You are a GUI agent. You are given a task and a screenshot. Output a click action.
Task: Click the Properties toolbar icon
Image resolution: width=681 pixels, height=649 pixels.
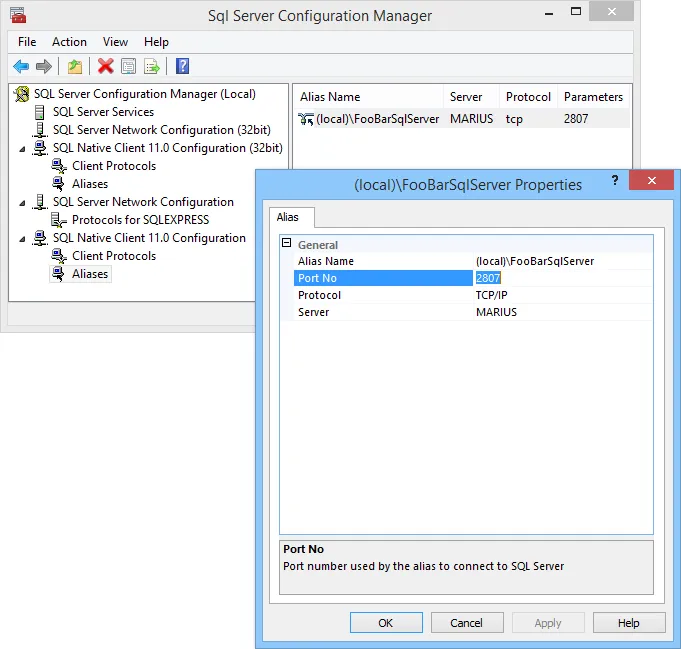pyautogui.click(x=129, y=66)
